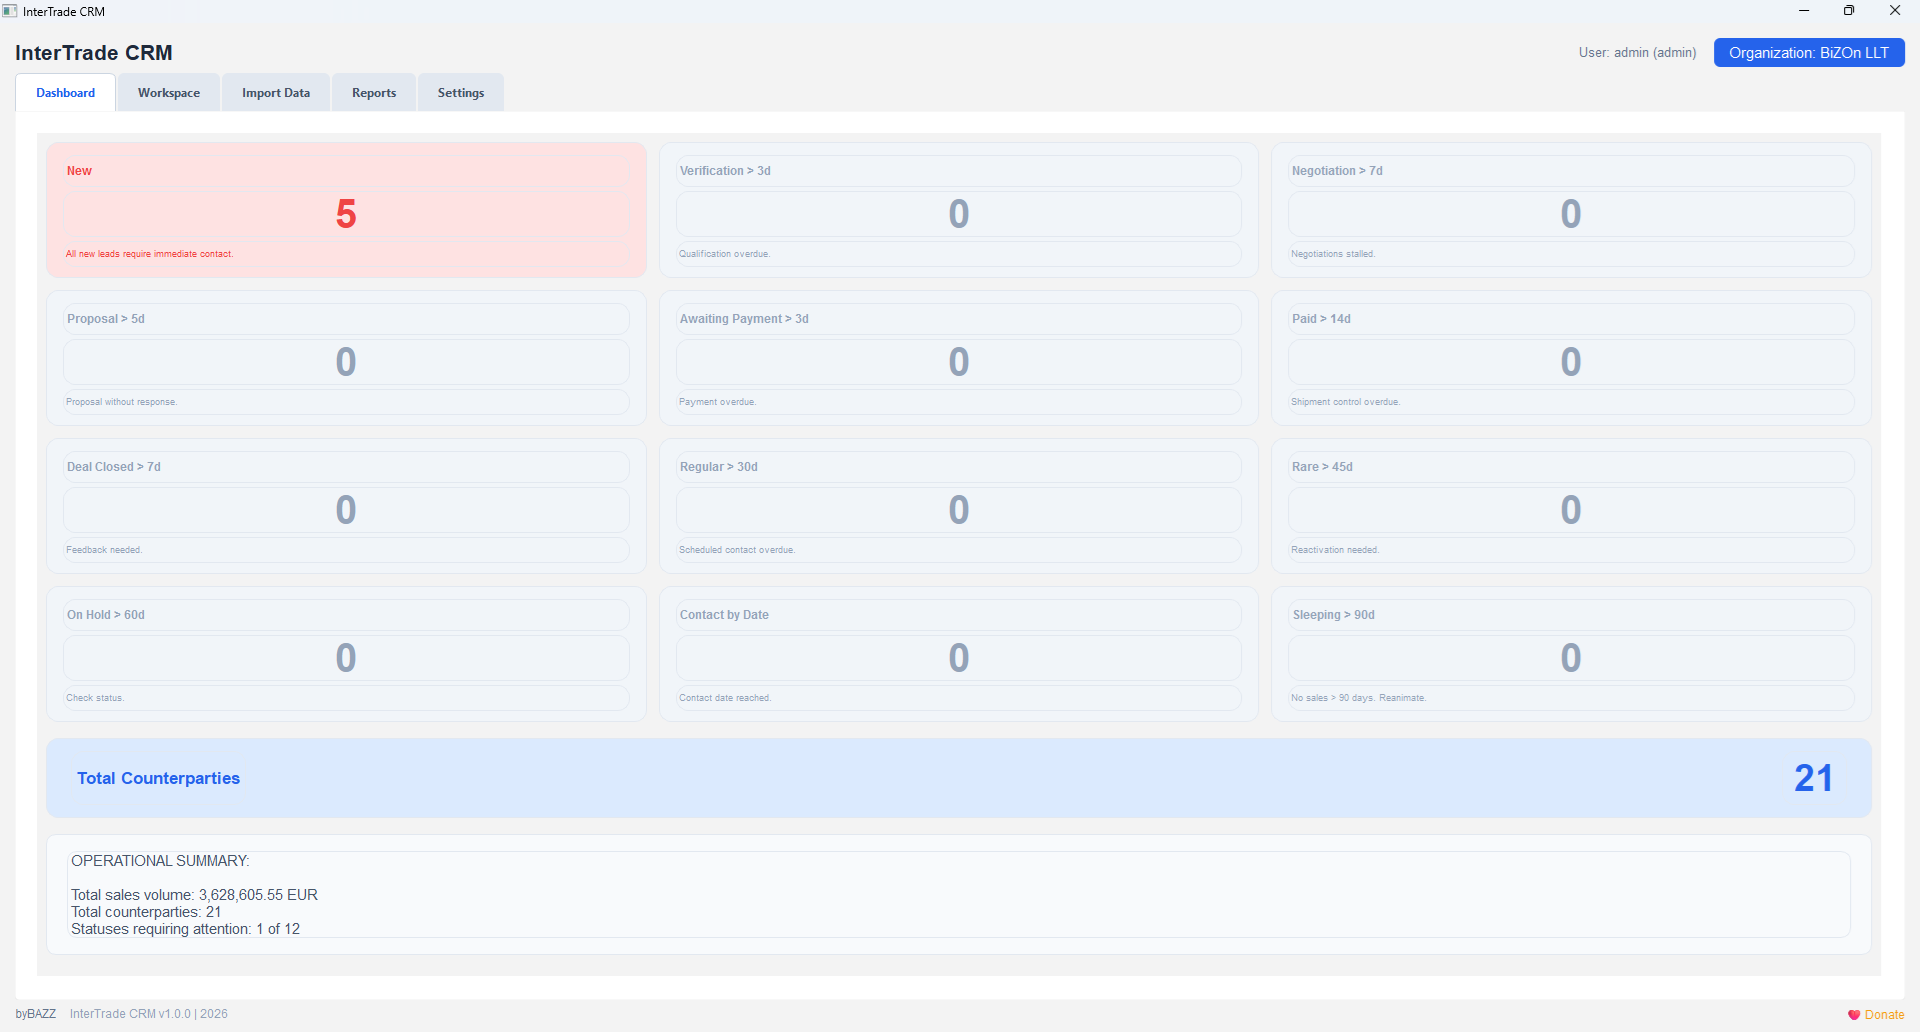Image resolution: width=1920 pixels, height=1032 pixels.
Task: Click the count in On Hold > 60d card
Action: point(346,658)
